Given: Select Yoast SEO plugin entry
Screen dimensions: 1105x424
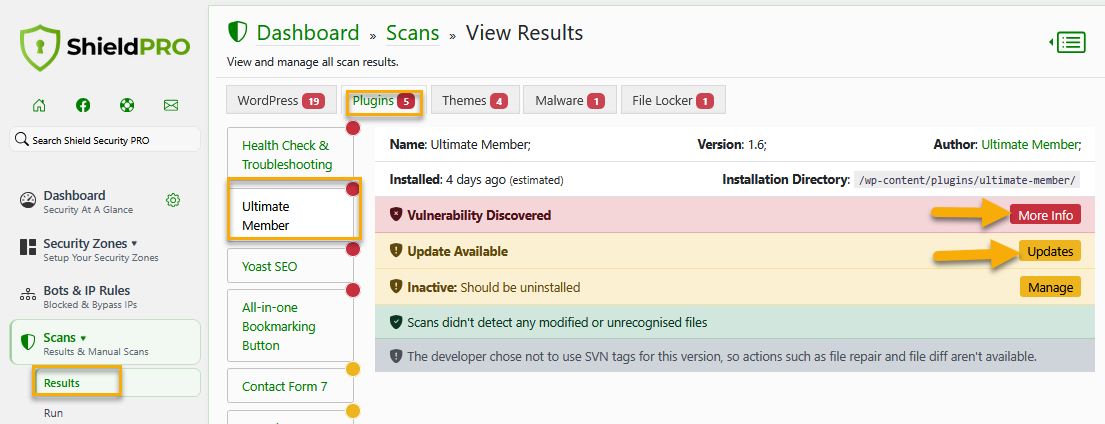Looking at the screenshot, I should click(x=290, y=267).
